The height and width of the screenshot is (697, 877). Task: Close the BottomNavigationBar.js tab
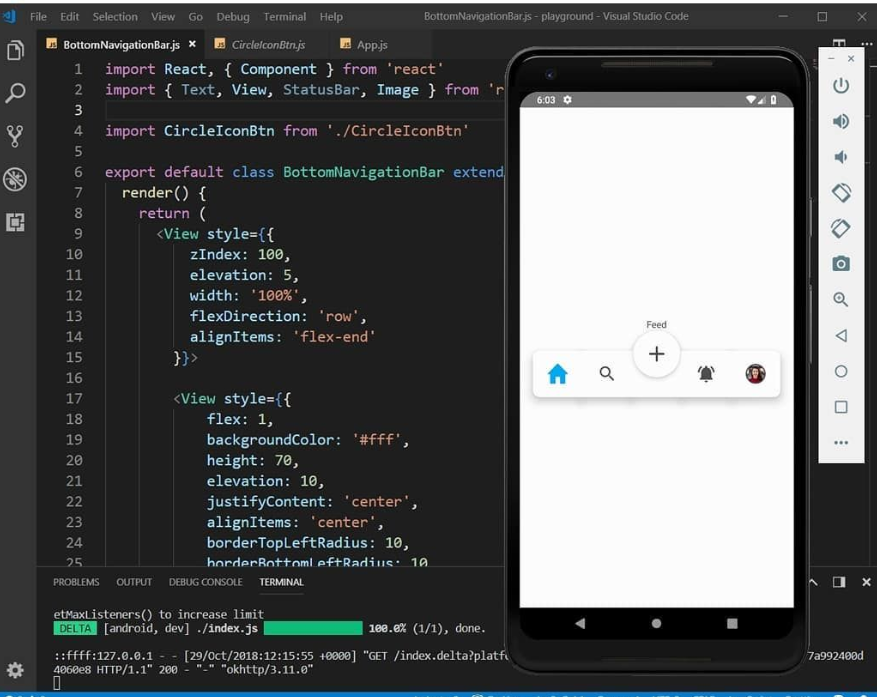(192, 44)
